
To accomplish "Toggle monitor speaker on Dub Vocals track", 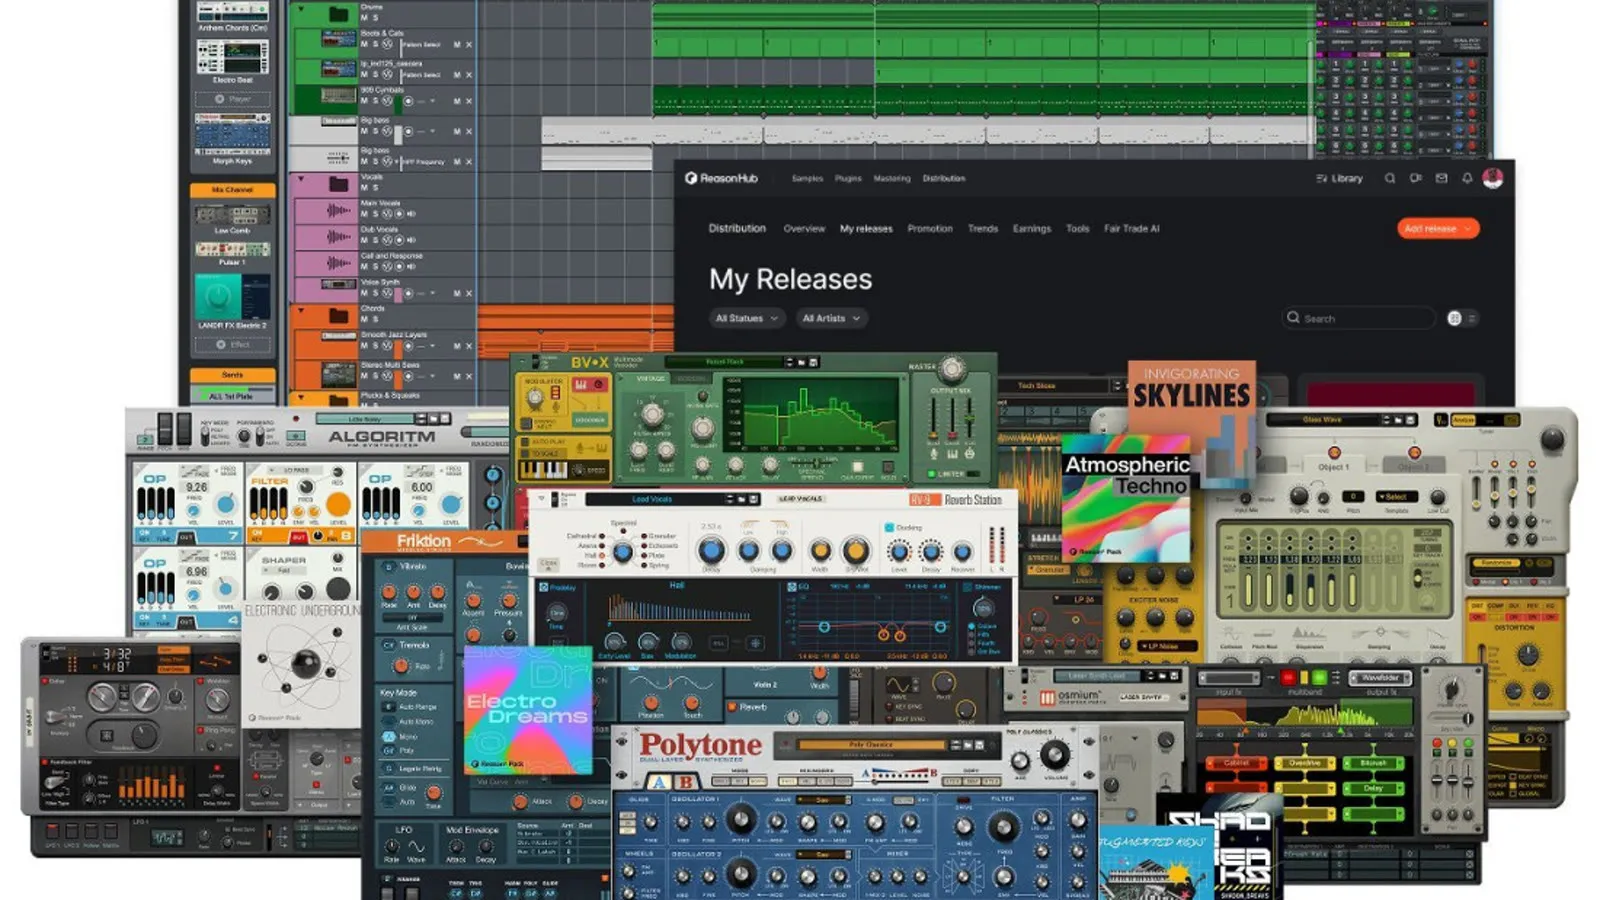I will point(411,240).
